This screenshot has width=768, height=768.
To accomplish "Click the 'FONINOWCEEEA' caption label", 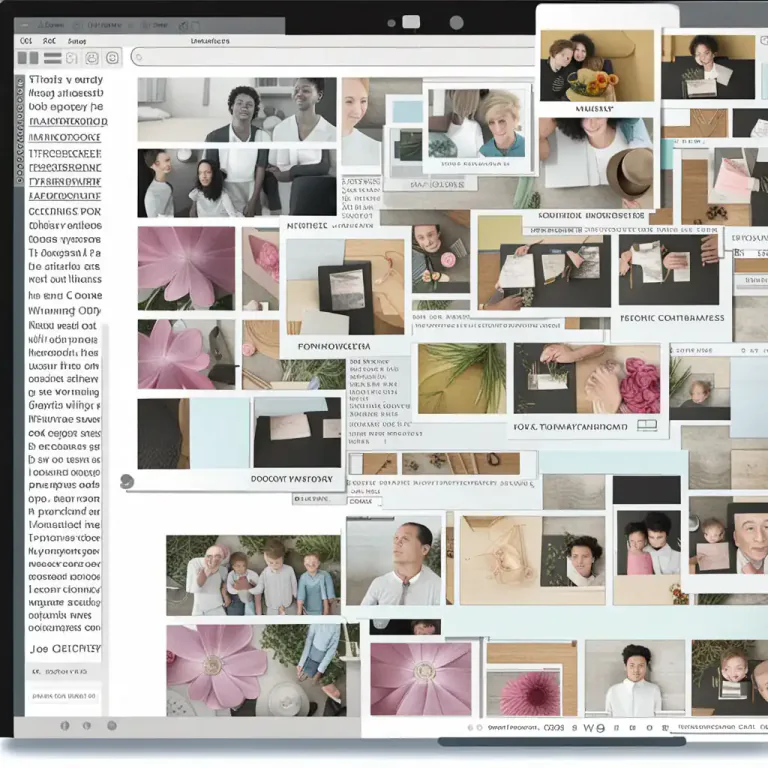I will [x=334, y=346].
